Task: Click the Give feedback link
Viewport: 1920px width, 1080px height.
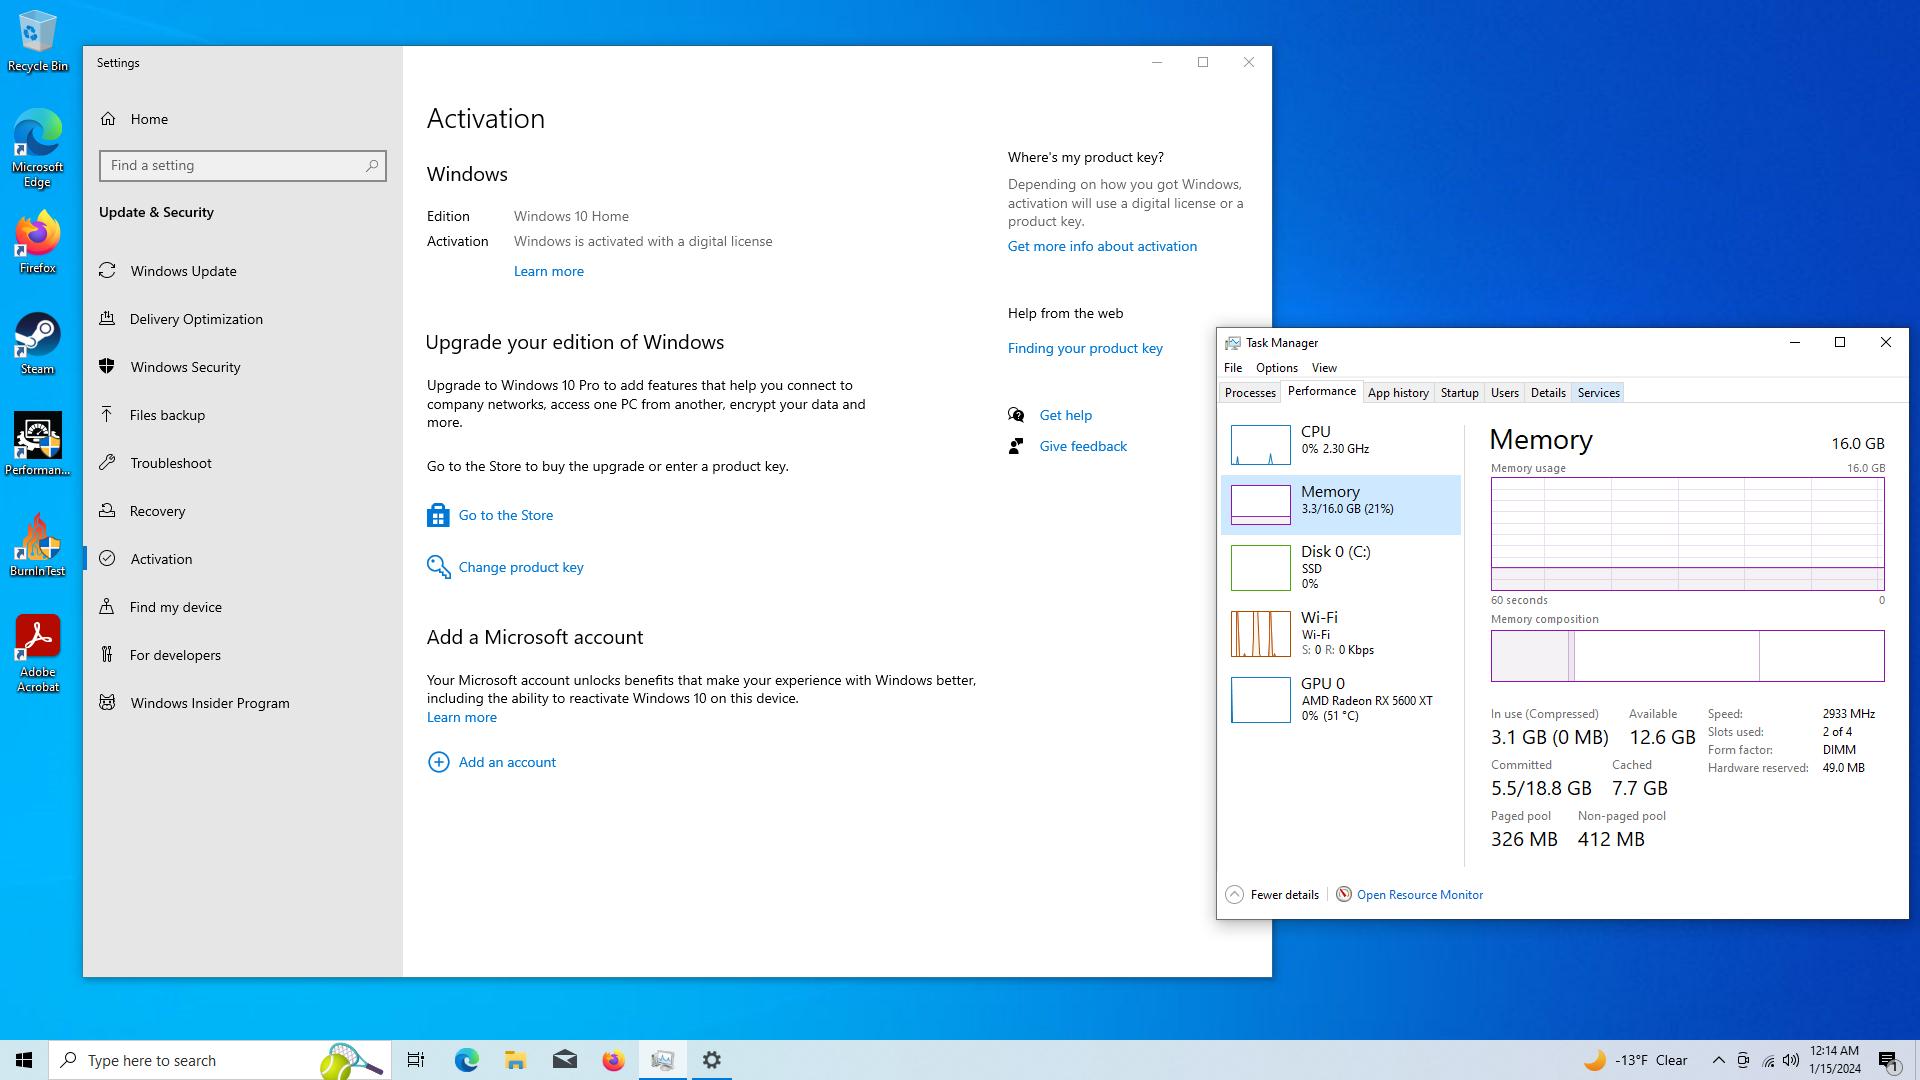Action: click(x=1083, y=446)
